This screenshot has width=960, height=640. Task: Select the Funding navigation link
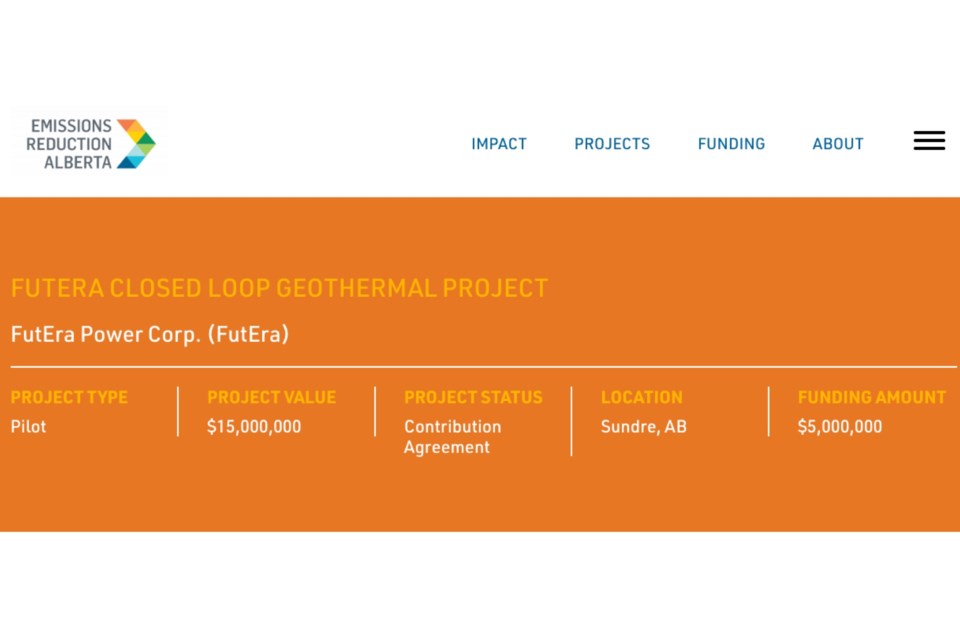click(x=731, y=144)
